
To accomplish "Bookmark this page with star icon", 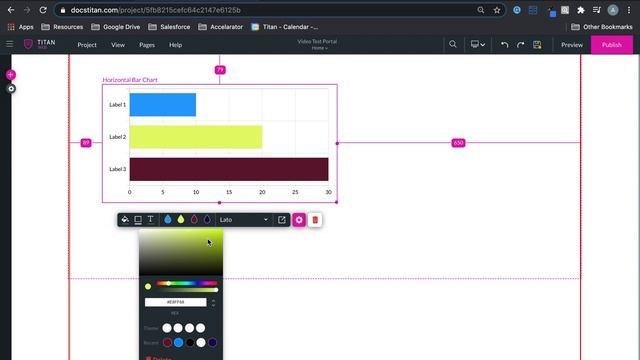I will (497, 10).
